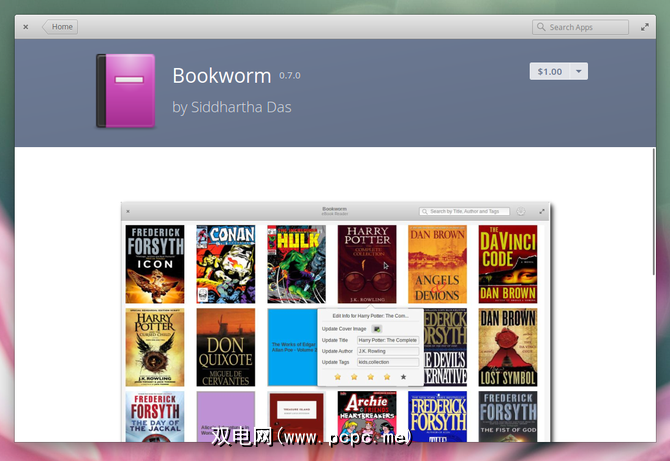Viewport: 670px width, 461px height.
Task: Set rating to five stars
Action: 403,377
